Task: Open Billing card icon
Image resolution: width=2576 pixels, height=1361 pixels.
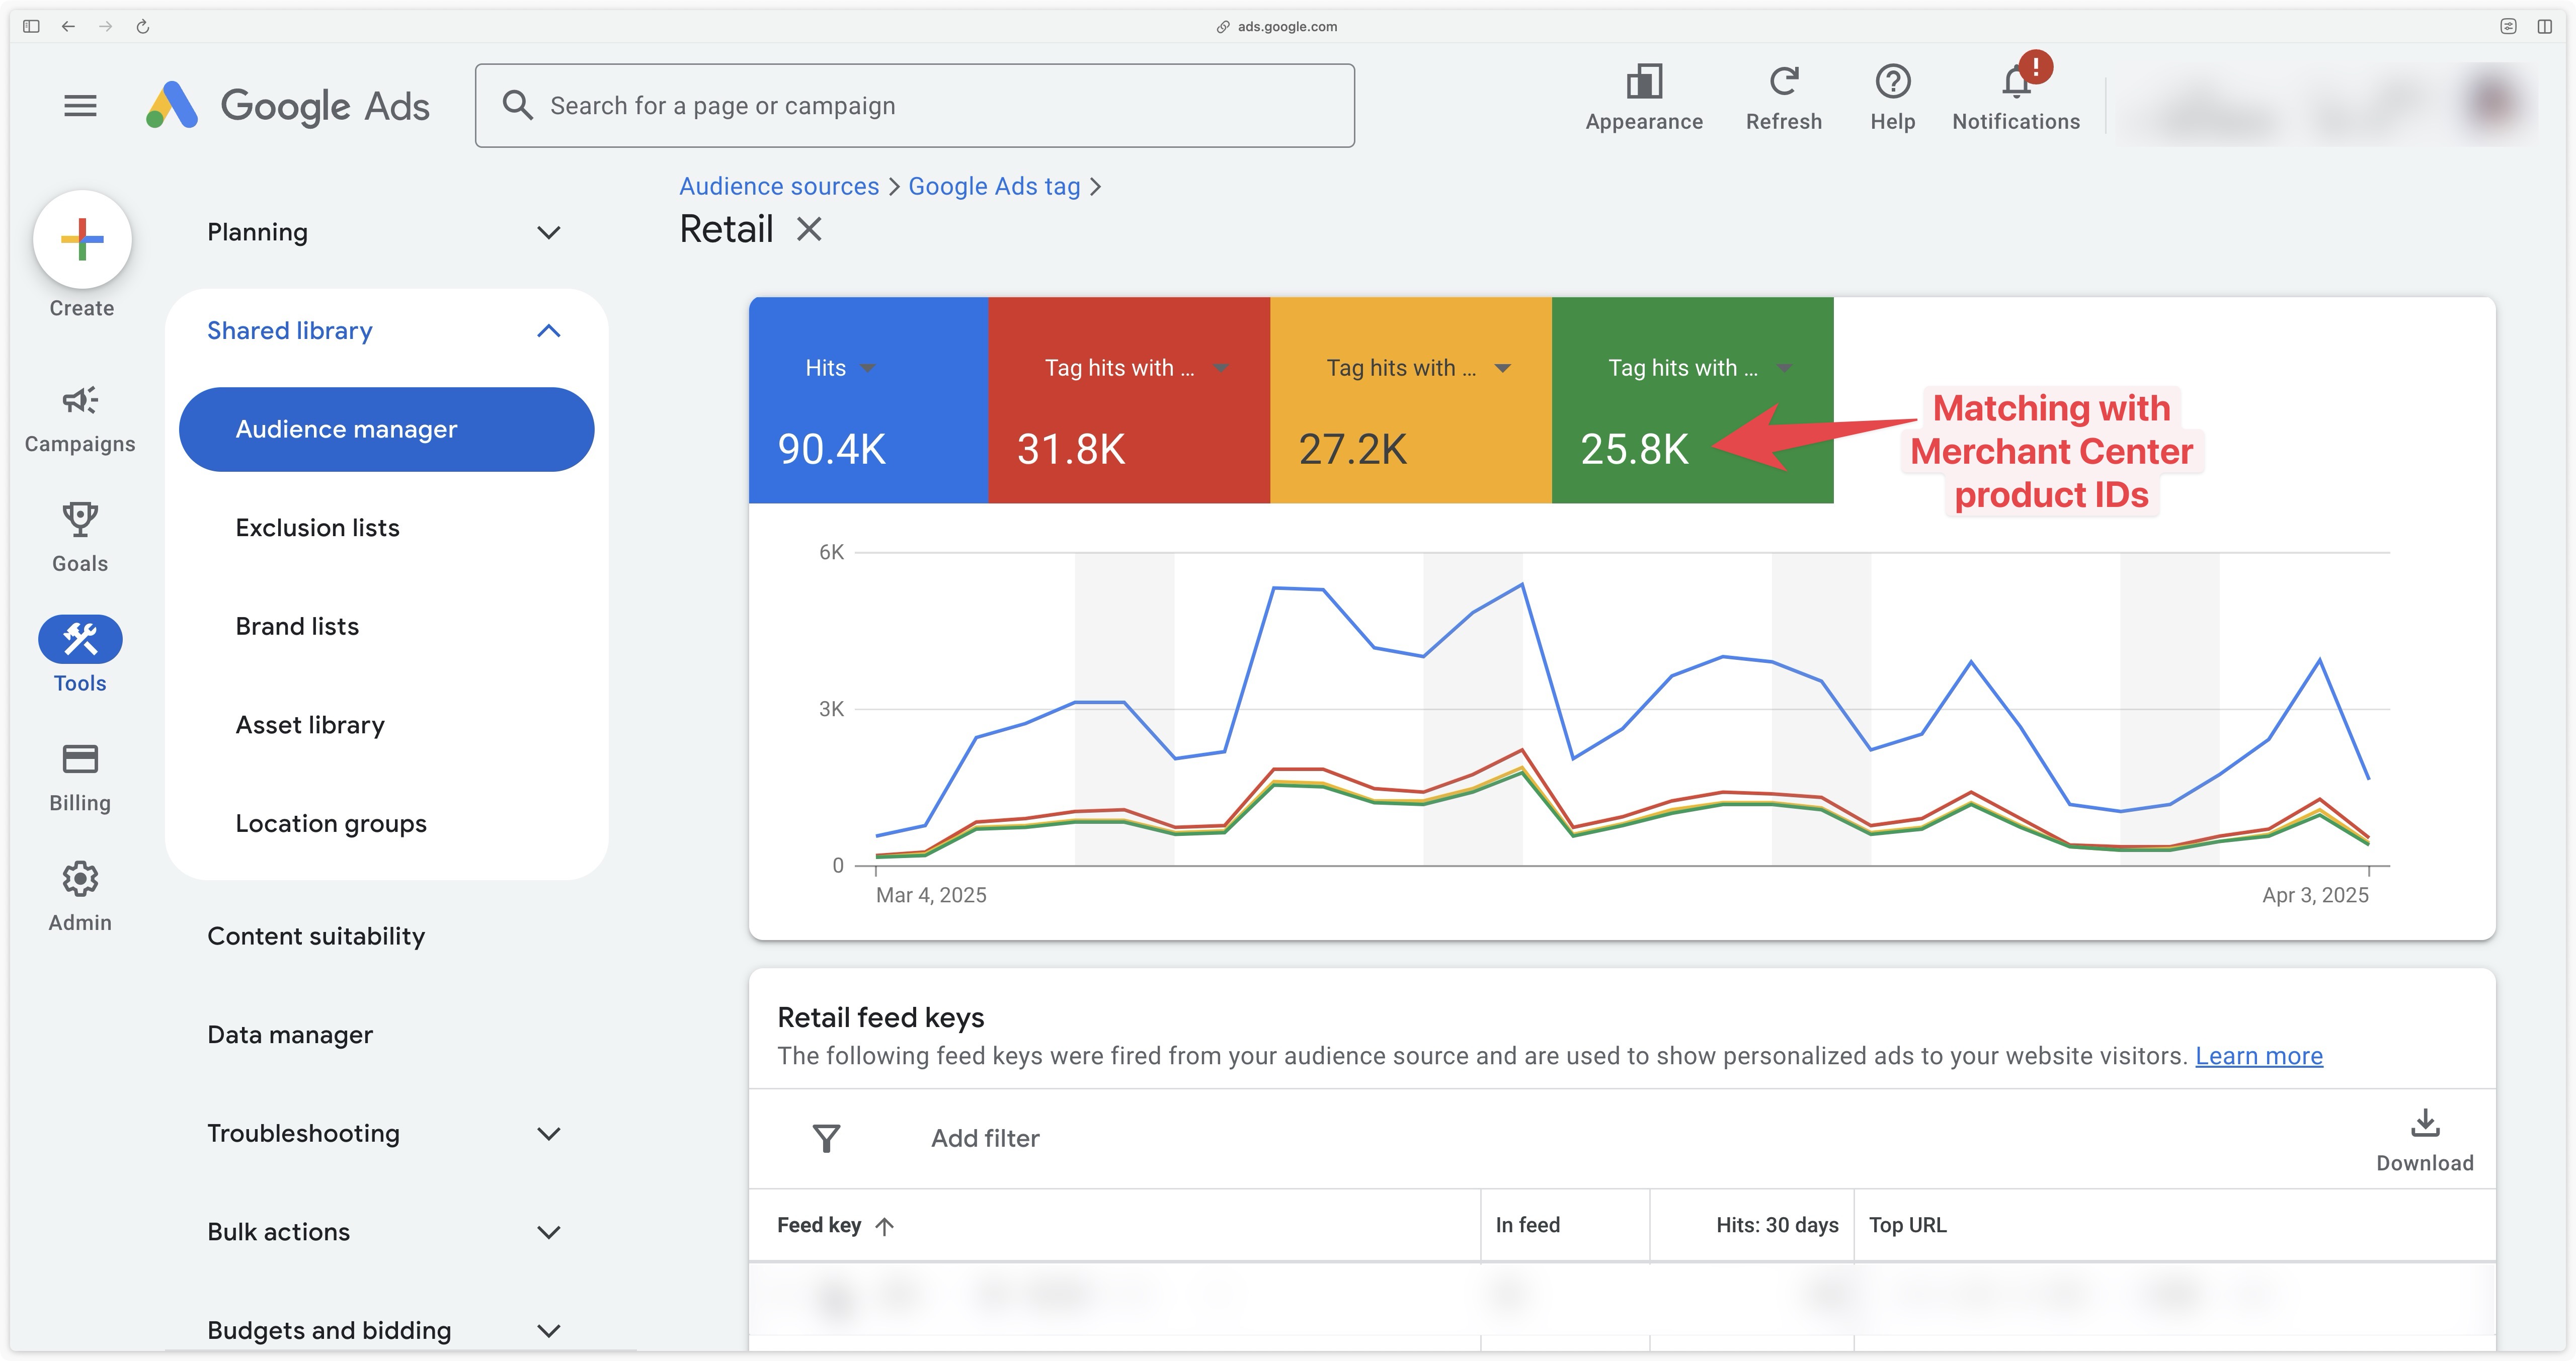Action: [80, 759]
